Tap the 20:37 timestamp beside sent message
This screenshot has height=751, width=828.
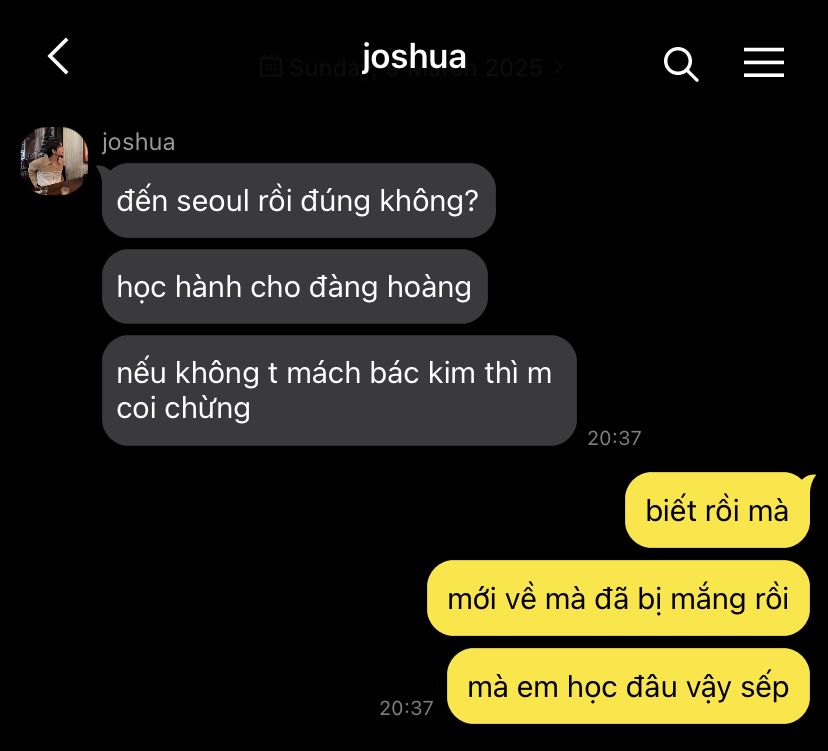(x=406, y=708)
